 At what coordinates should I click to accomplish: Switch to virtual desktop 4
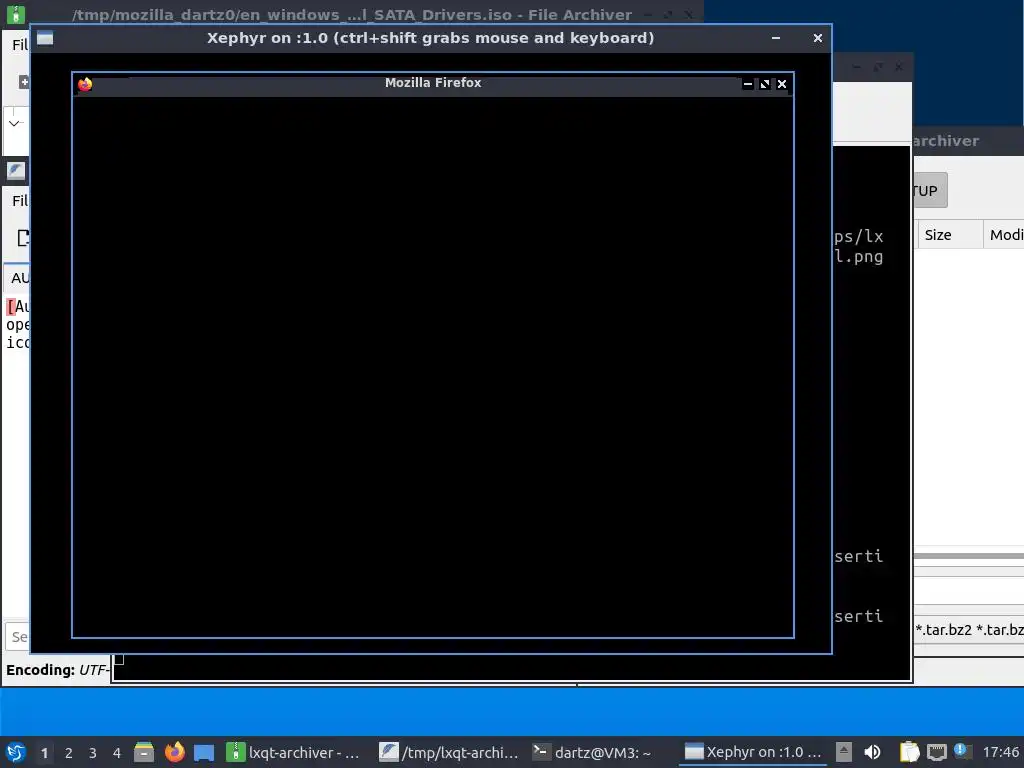point(117,753)
